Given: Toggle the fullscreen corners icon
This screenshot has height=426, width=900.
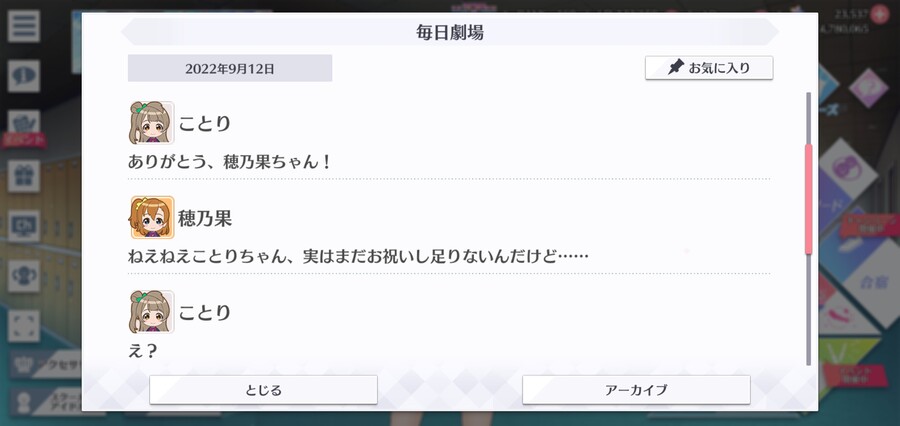Looking at the screenshot, I should [x=24, y=326].
